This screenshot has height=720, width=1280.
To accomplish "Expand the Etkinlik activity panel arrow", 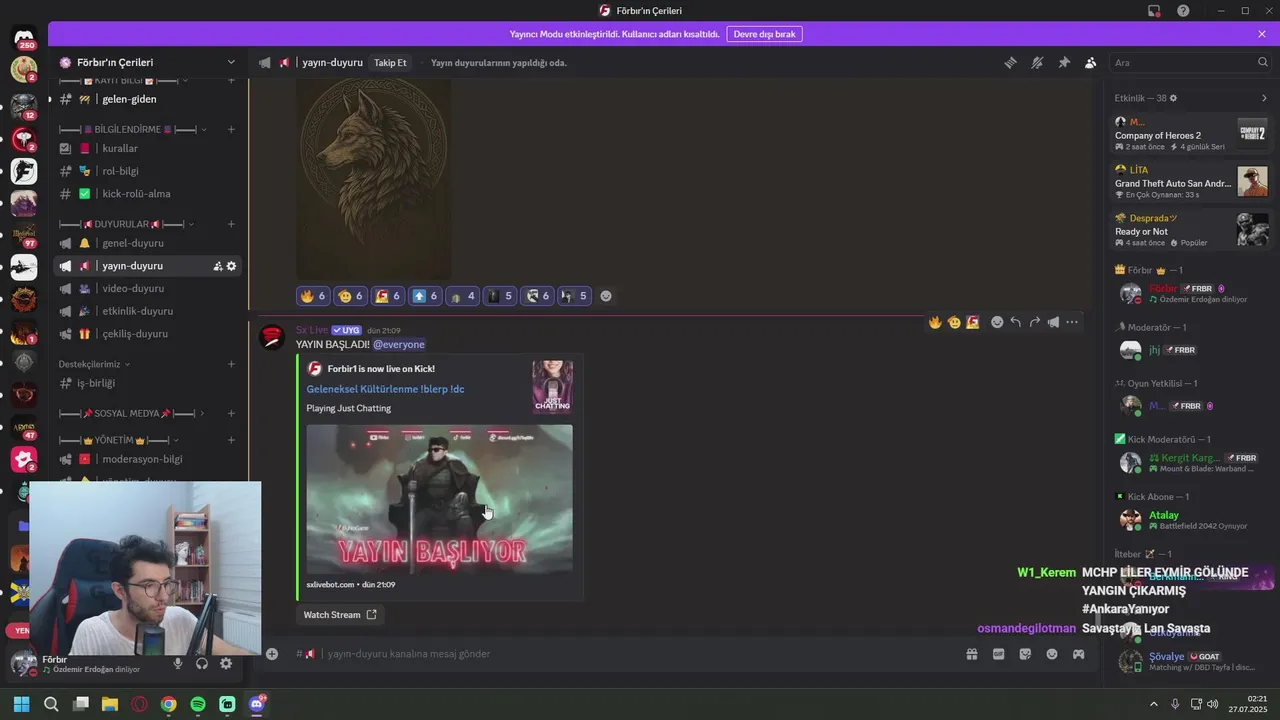I will [1264, 98].
